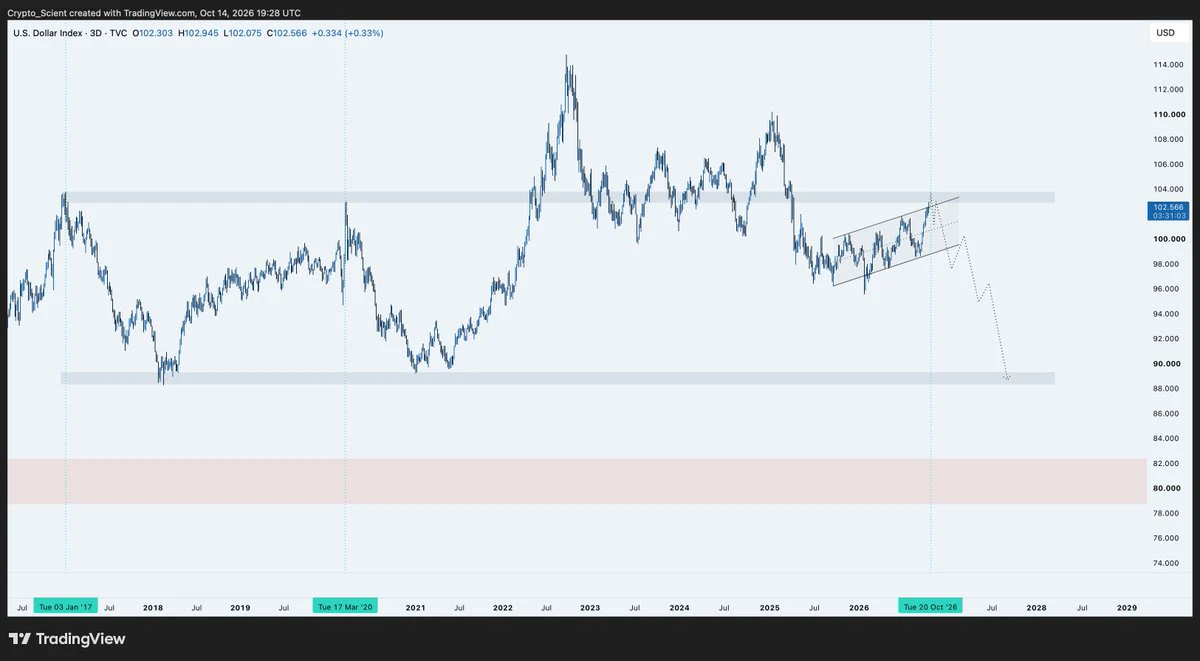
Task: Click the 2021 year label on time axis
Action: 415,607
